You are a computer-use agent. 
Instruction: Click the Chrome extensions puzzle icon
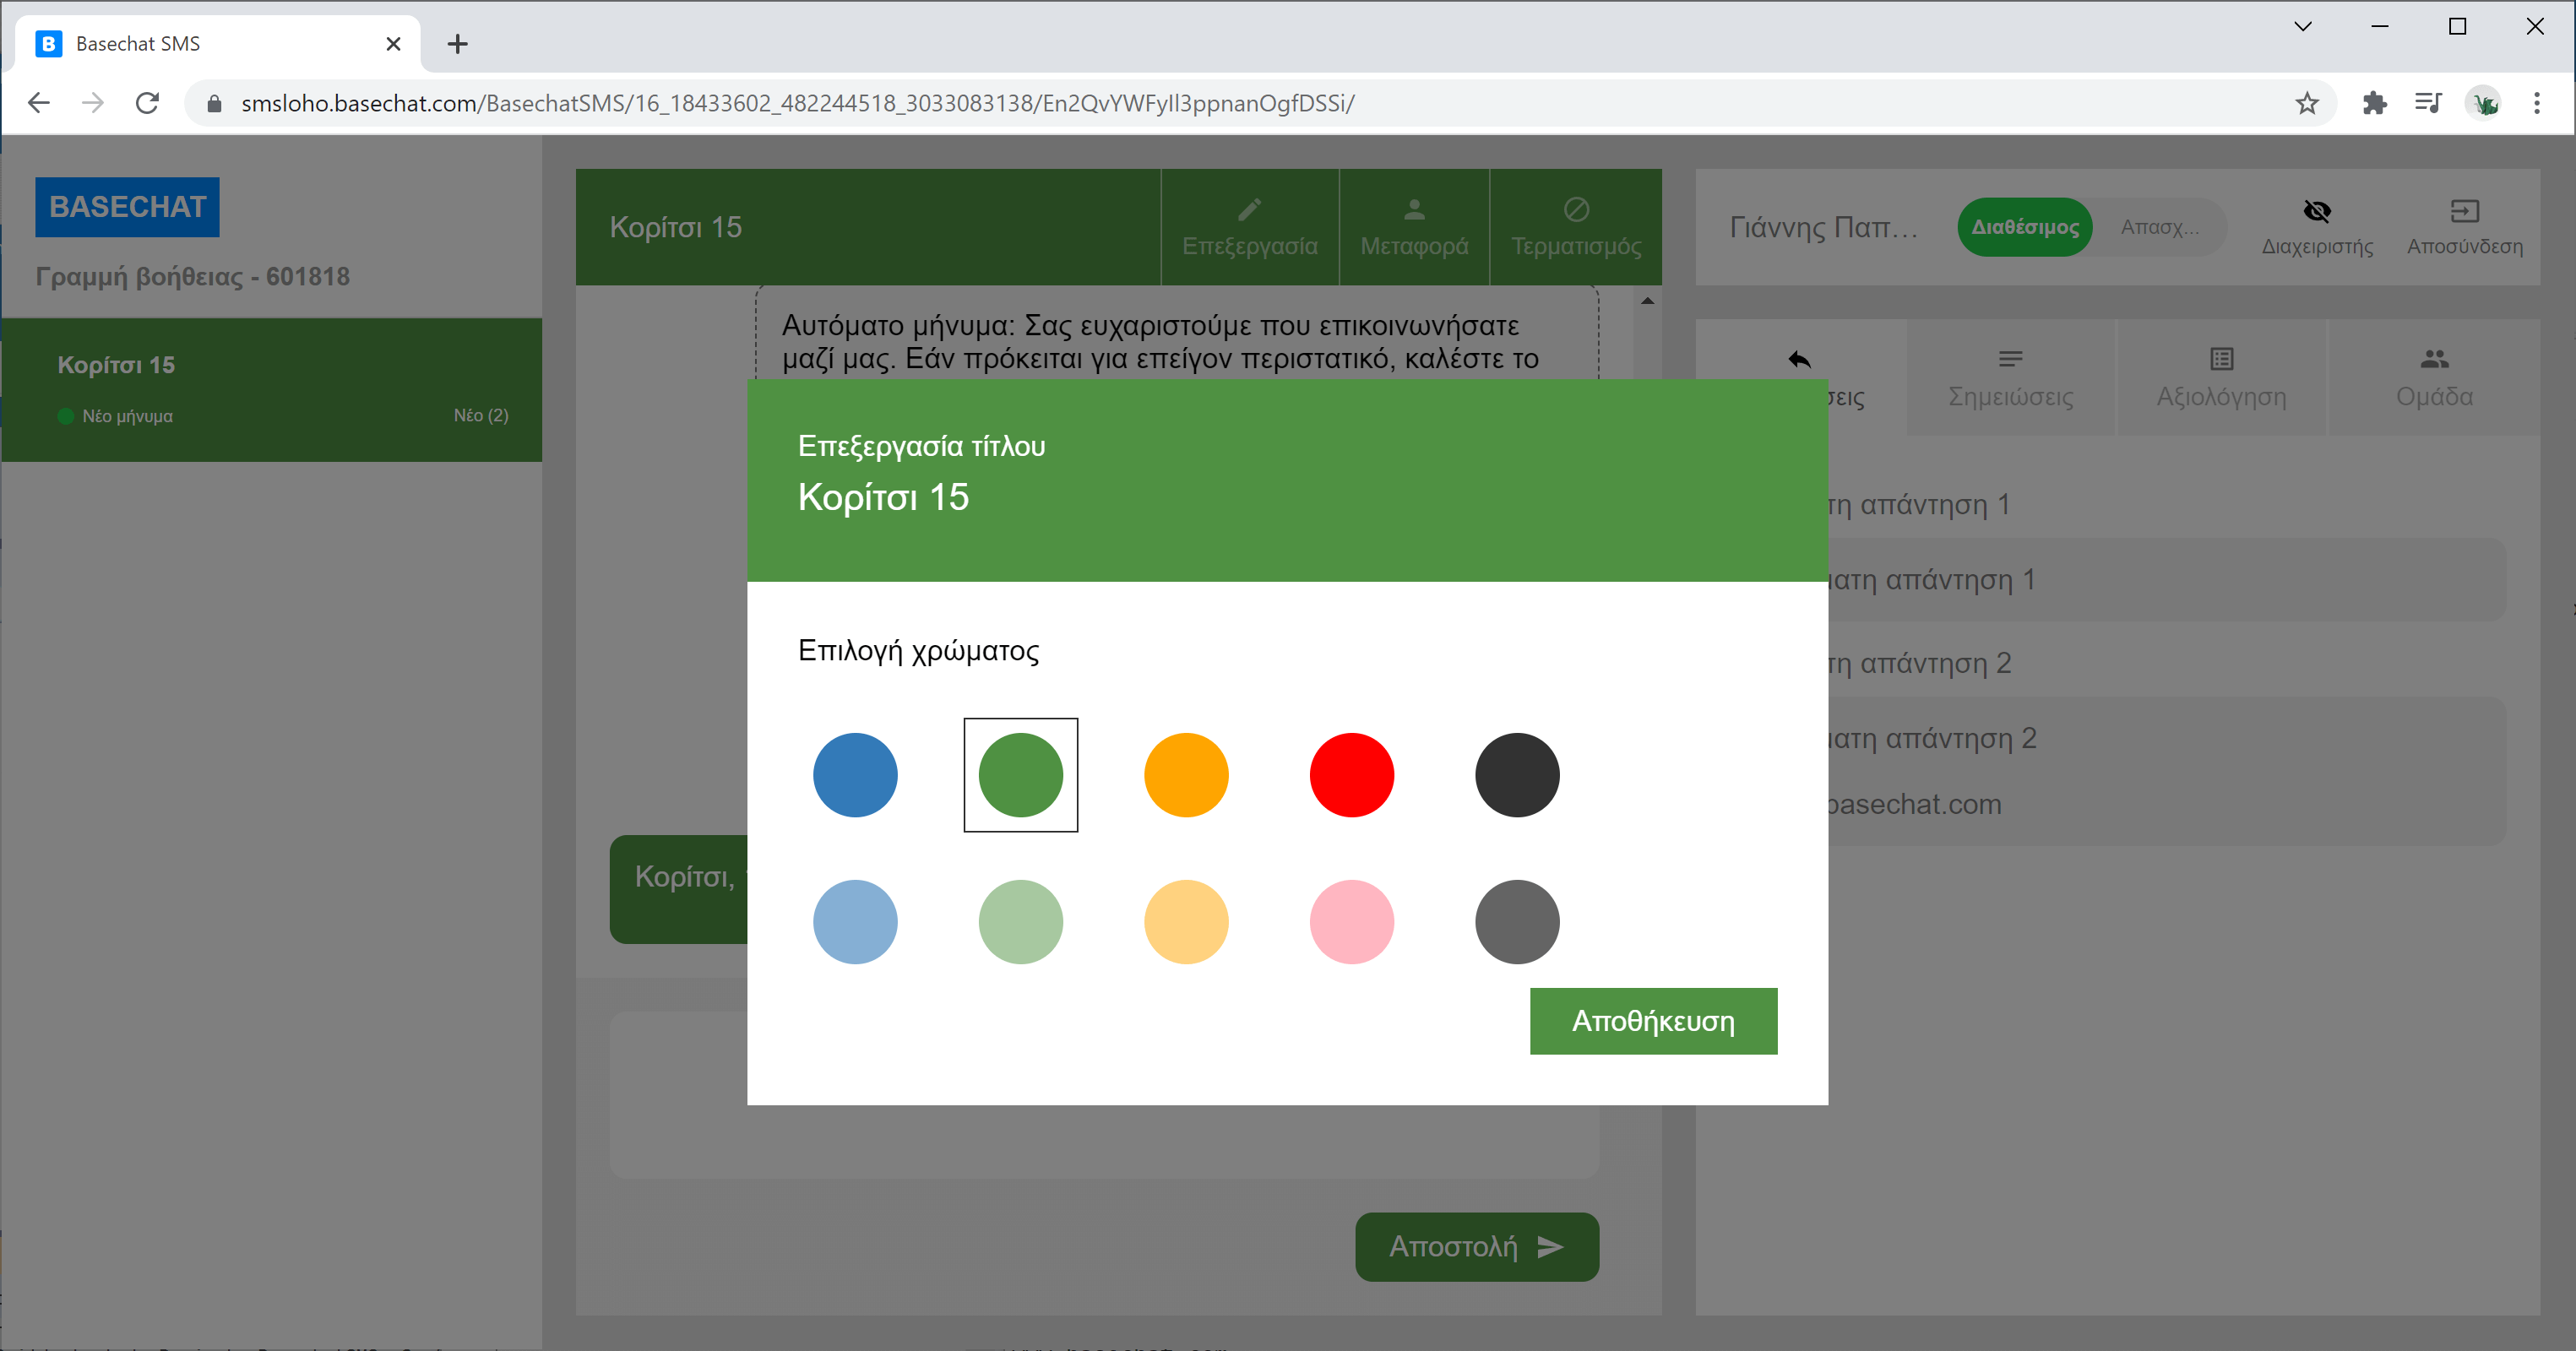coord(2374,103)
